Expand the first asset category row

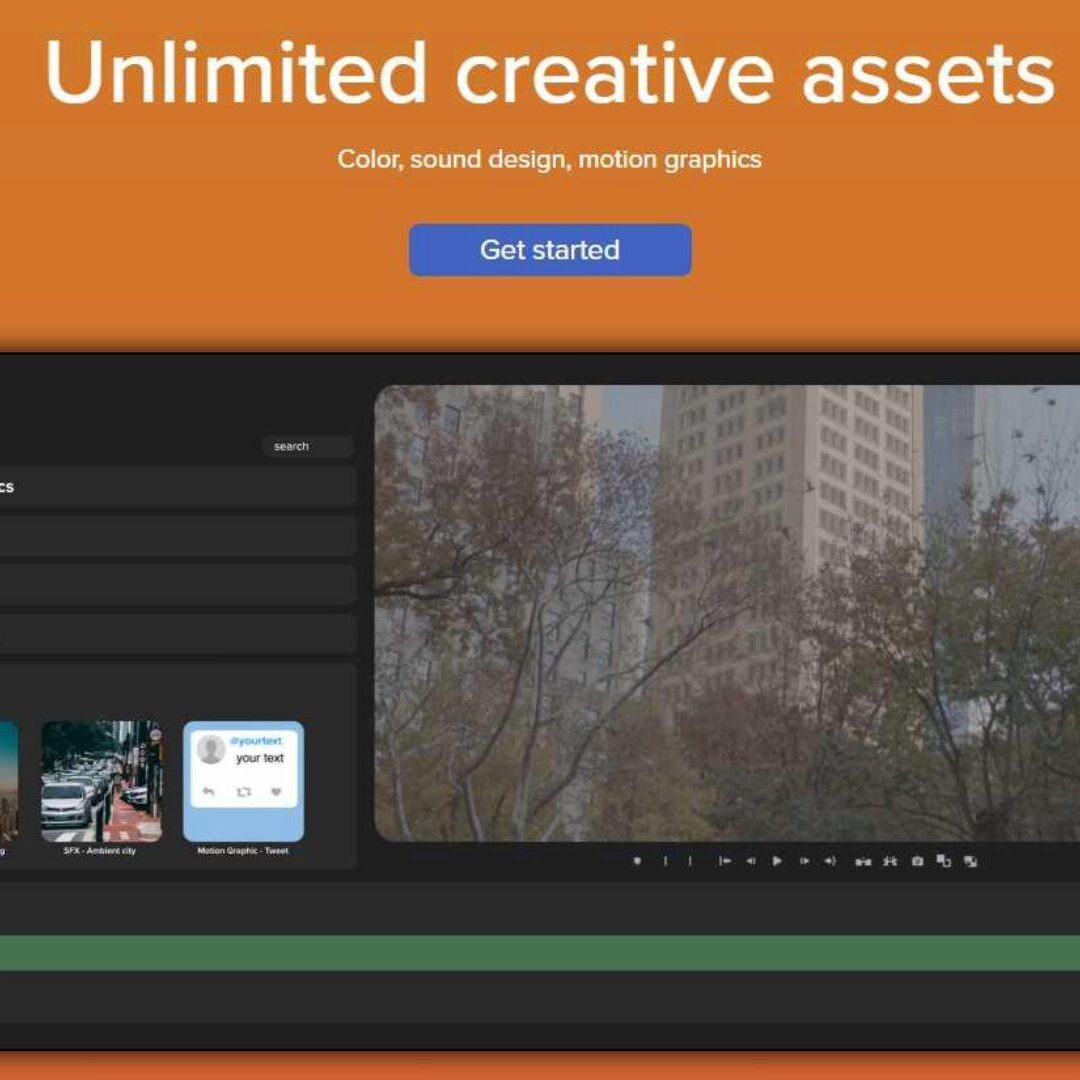[176, 487]
